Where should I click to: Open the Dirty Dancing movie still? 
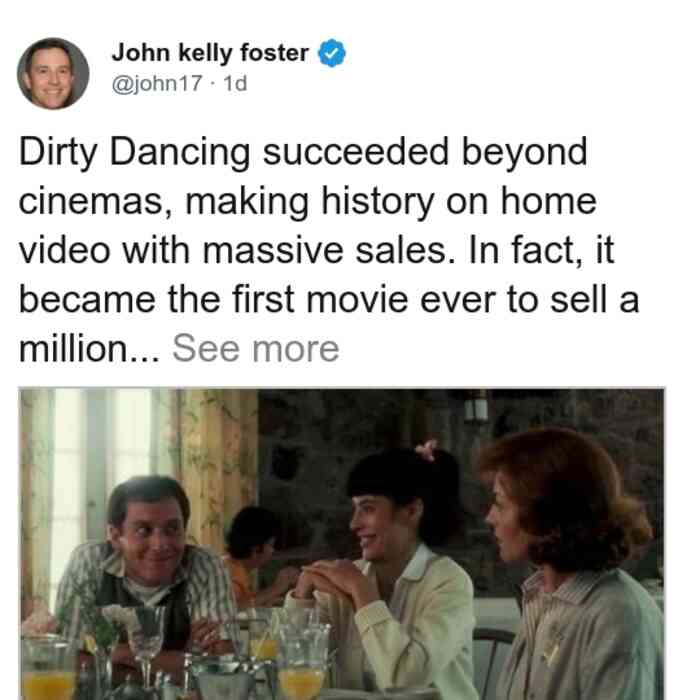(x=342, y=544)
